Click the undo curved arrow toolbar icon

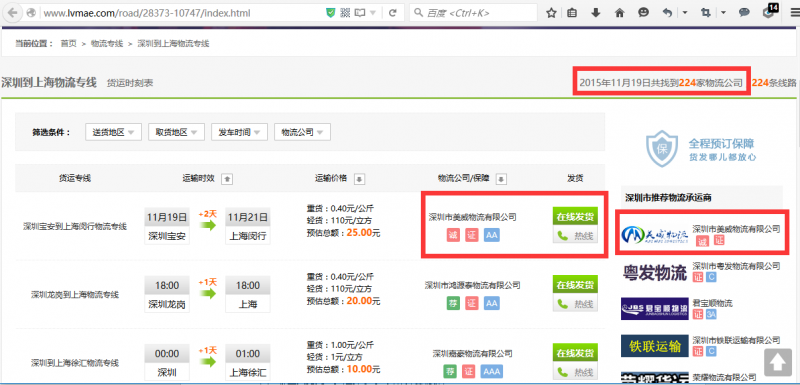tap(667, 13)
